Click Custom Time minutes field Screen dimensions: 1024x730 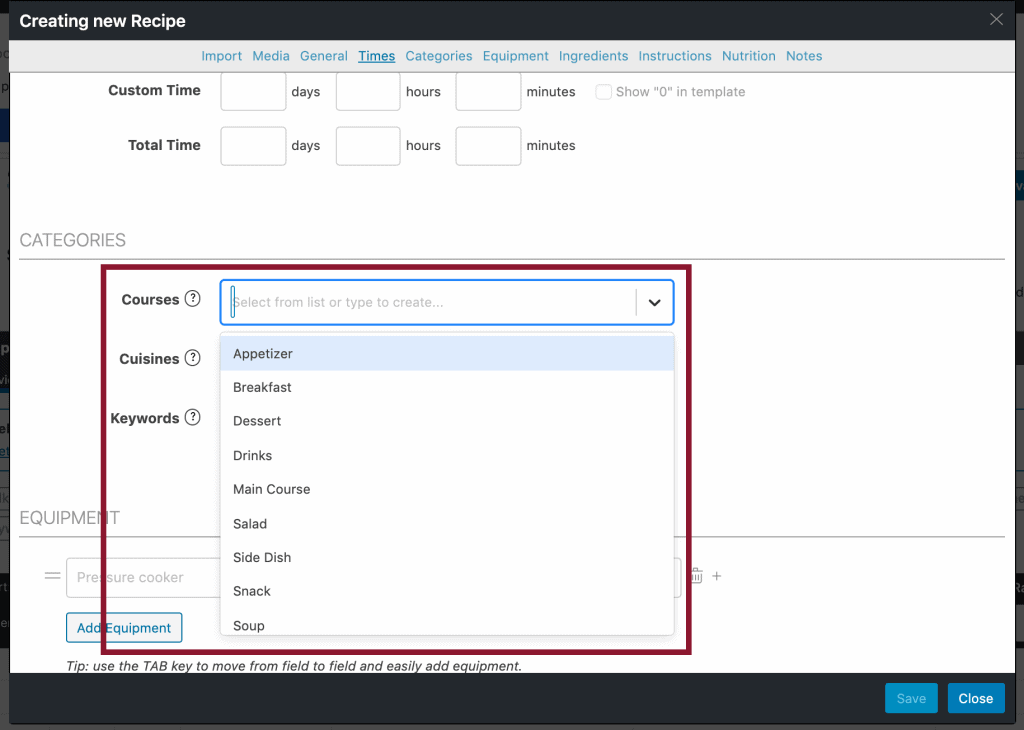(x=488, y=91)
